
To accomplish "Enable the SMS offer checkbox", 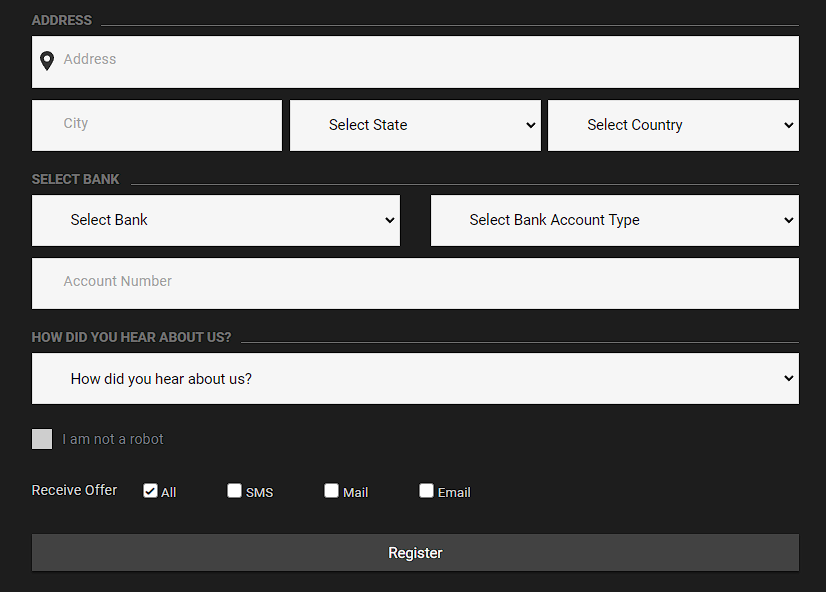I will pos(234,490).
